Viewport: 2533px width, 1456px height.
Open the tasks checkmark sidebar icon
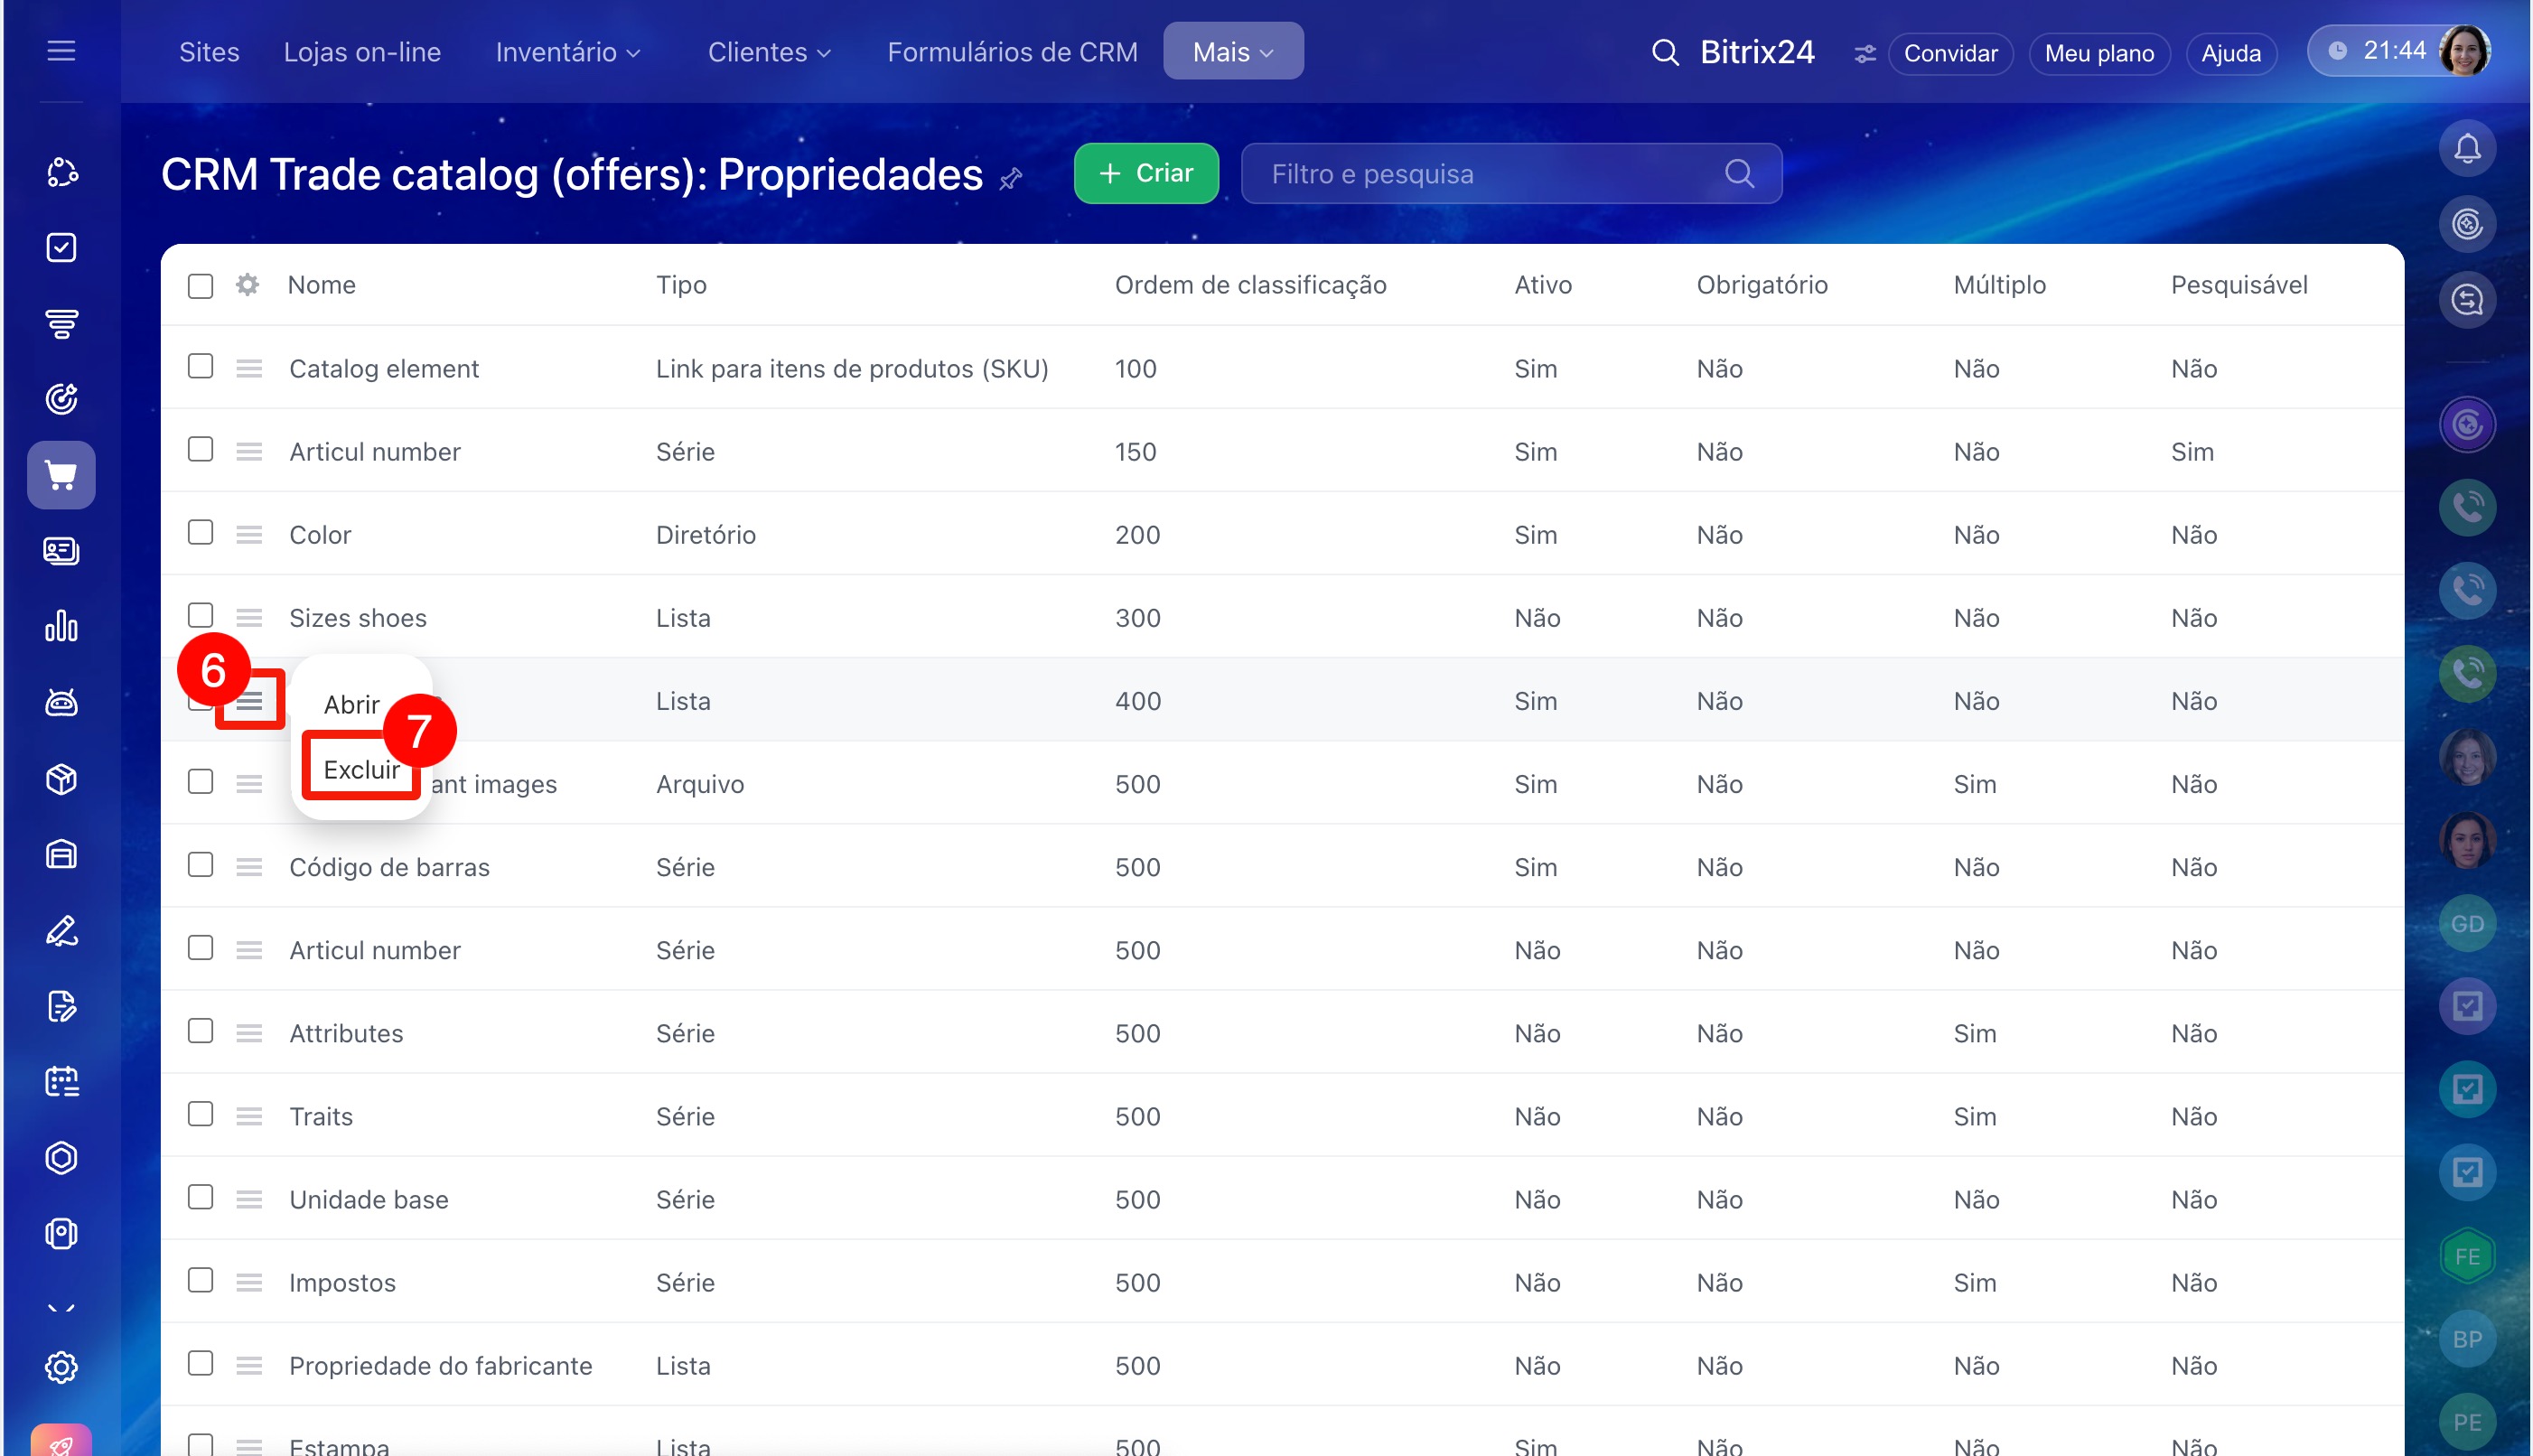(61, 247)
